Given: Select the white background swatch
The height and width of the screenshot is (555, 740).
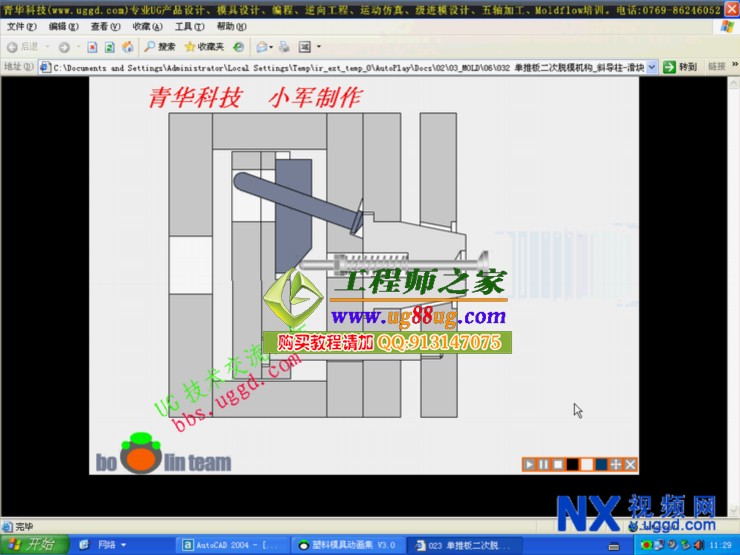Looking at the screenshot, I should click(587, 465).
